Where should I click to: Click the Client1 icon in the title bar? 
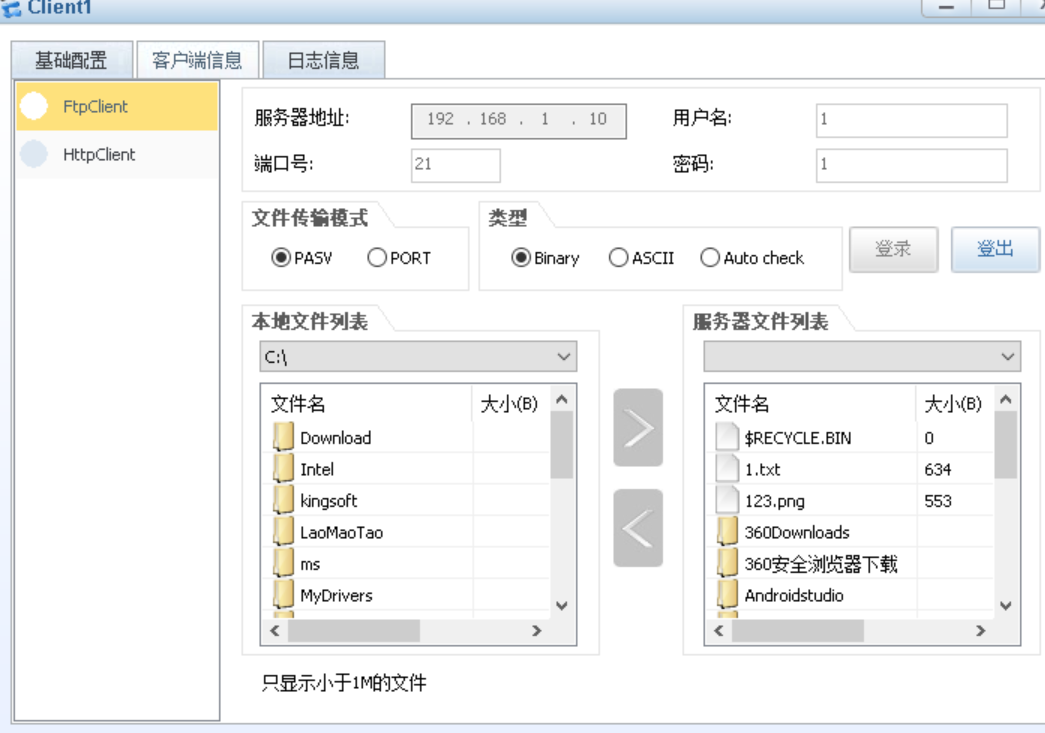pyautogui.click(x=12, y=8)
